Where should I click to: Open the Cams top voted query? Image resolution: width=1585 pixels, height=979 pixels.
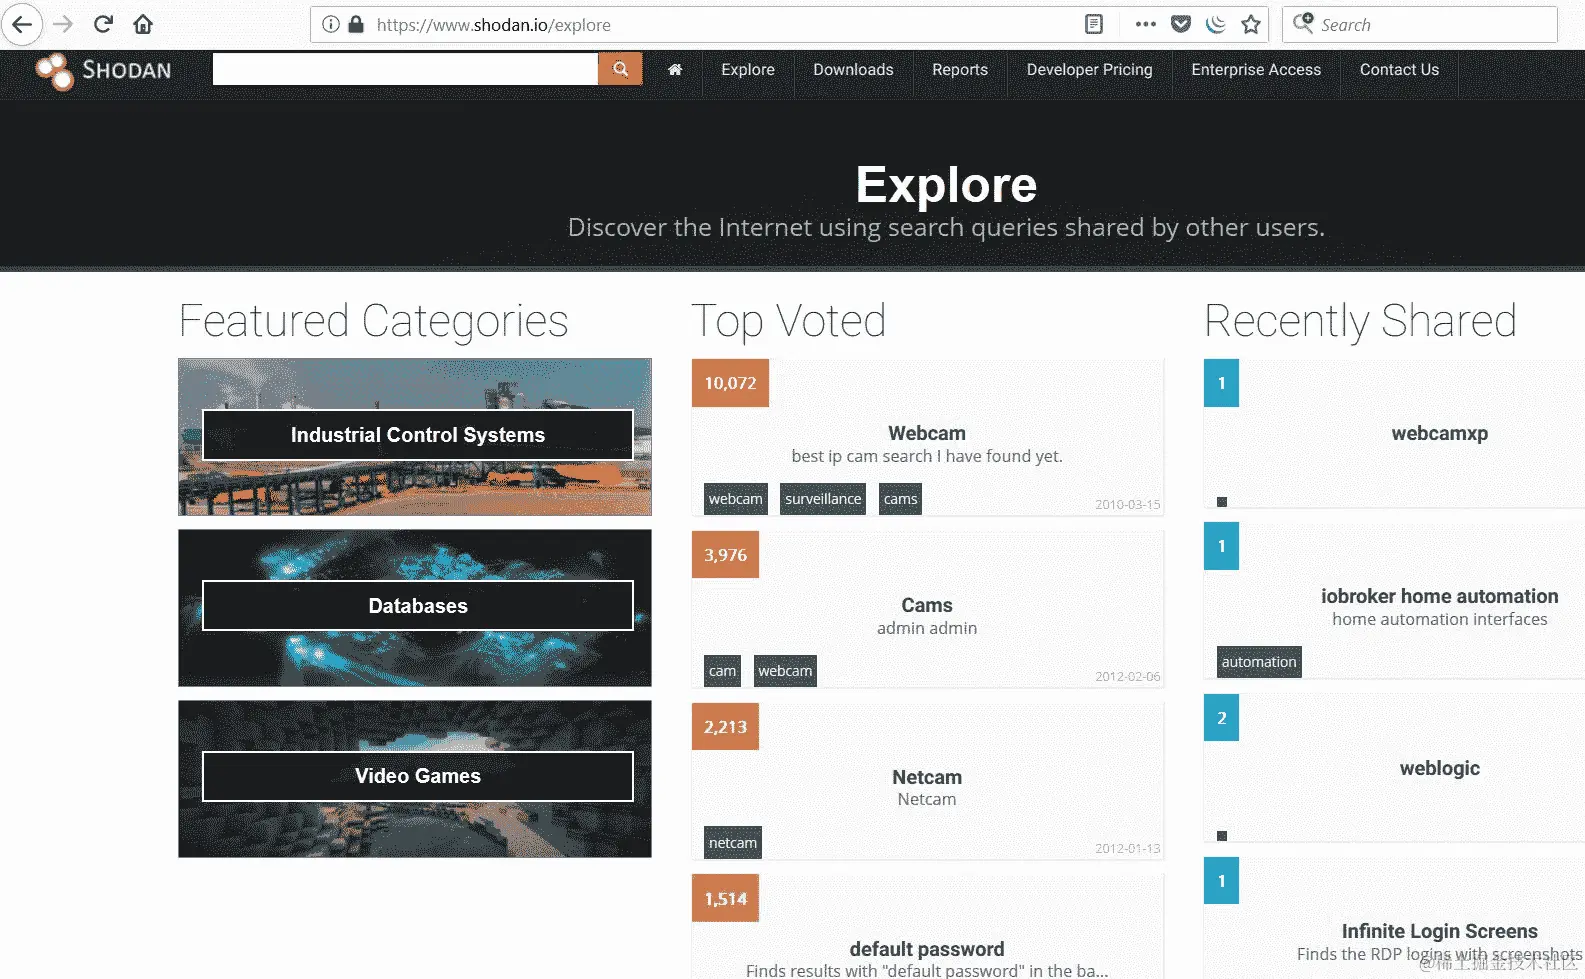(x=927, y=605)
